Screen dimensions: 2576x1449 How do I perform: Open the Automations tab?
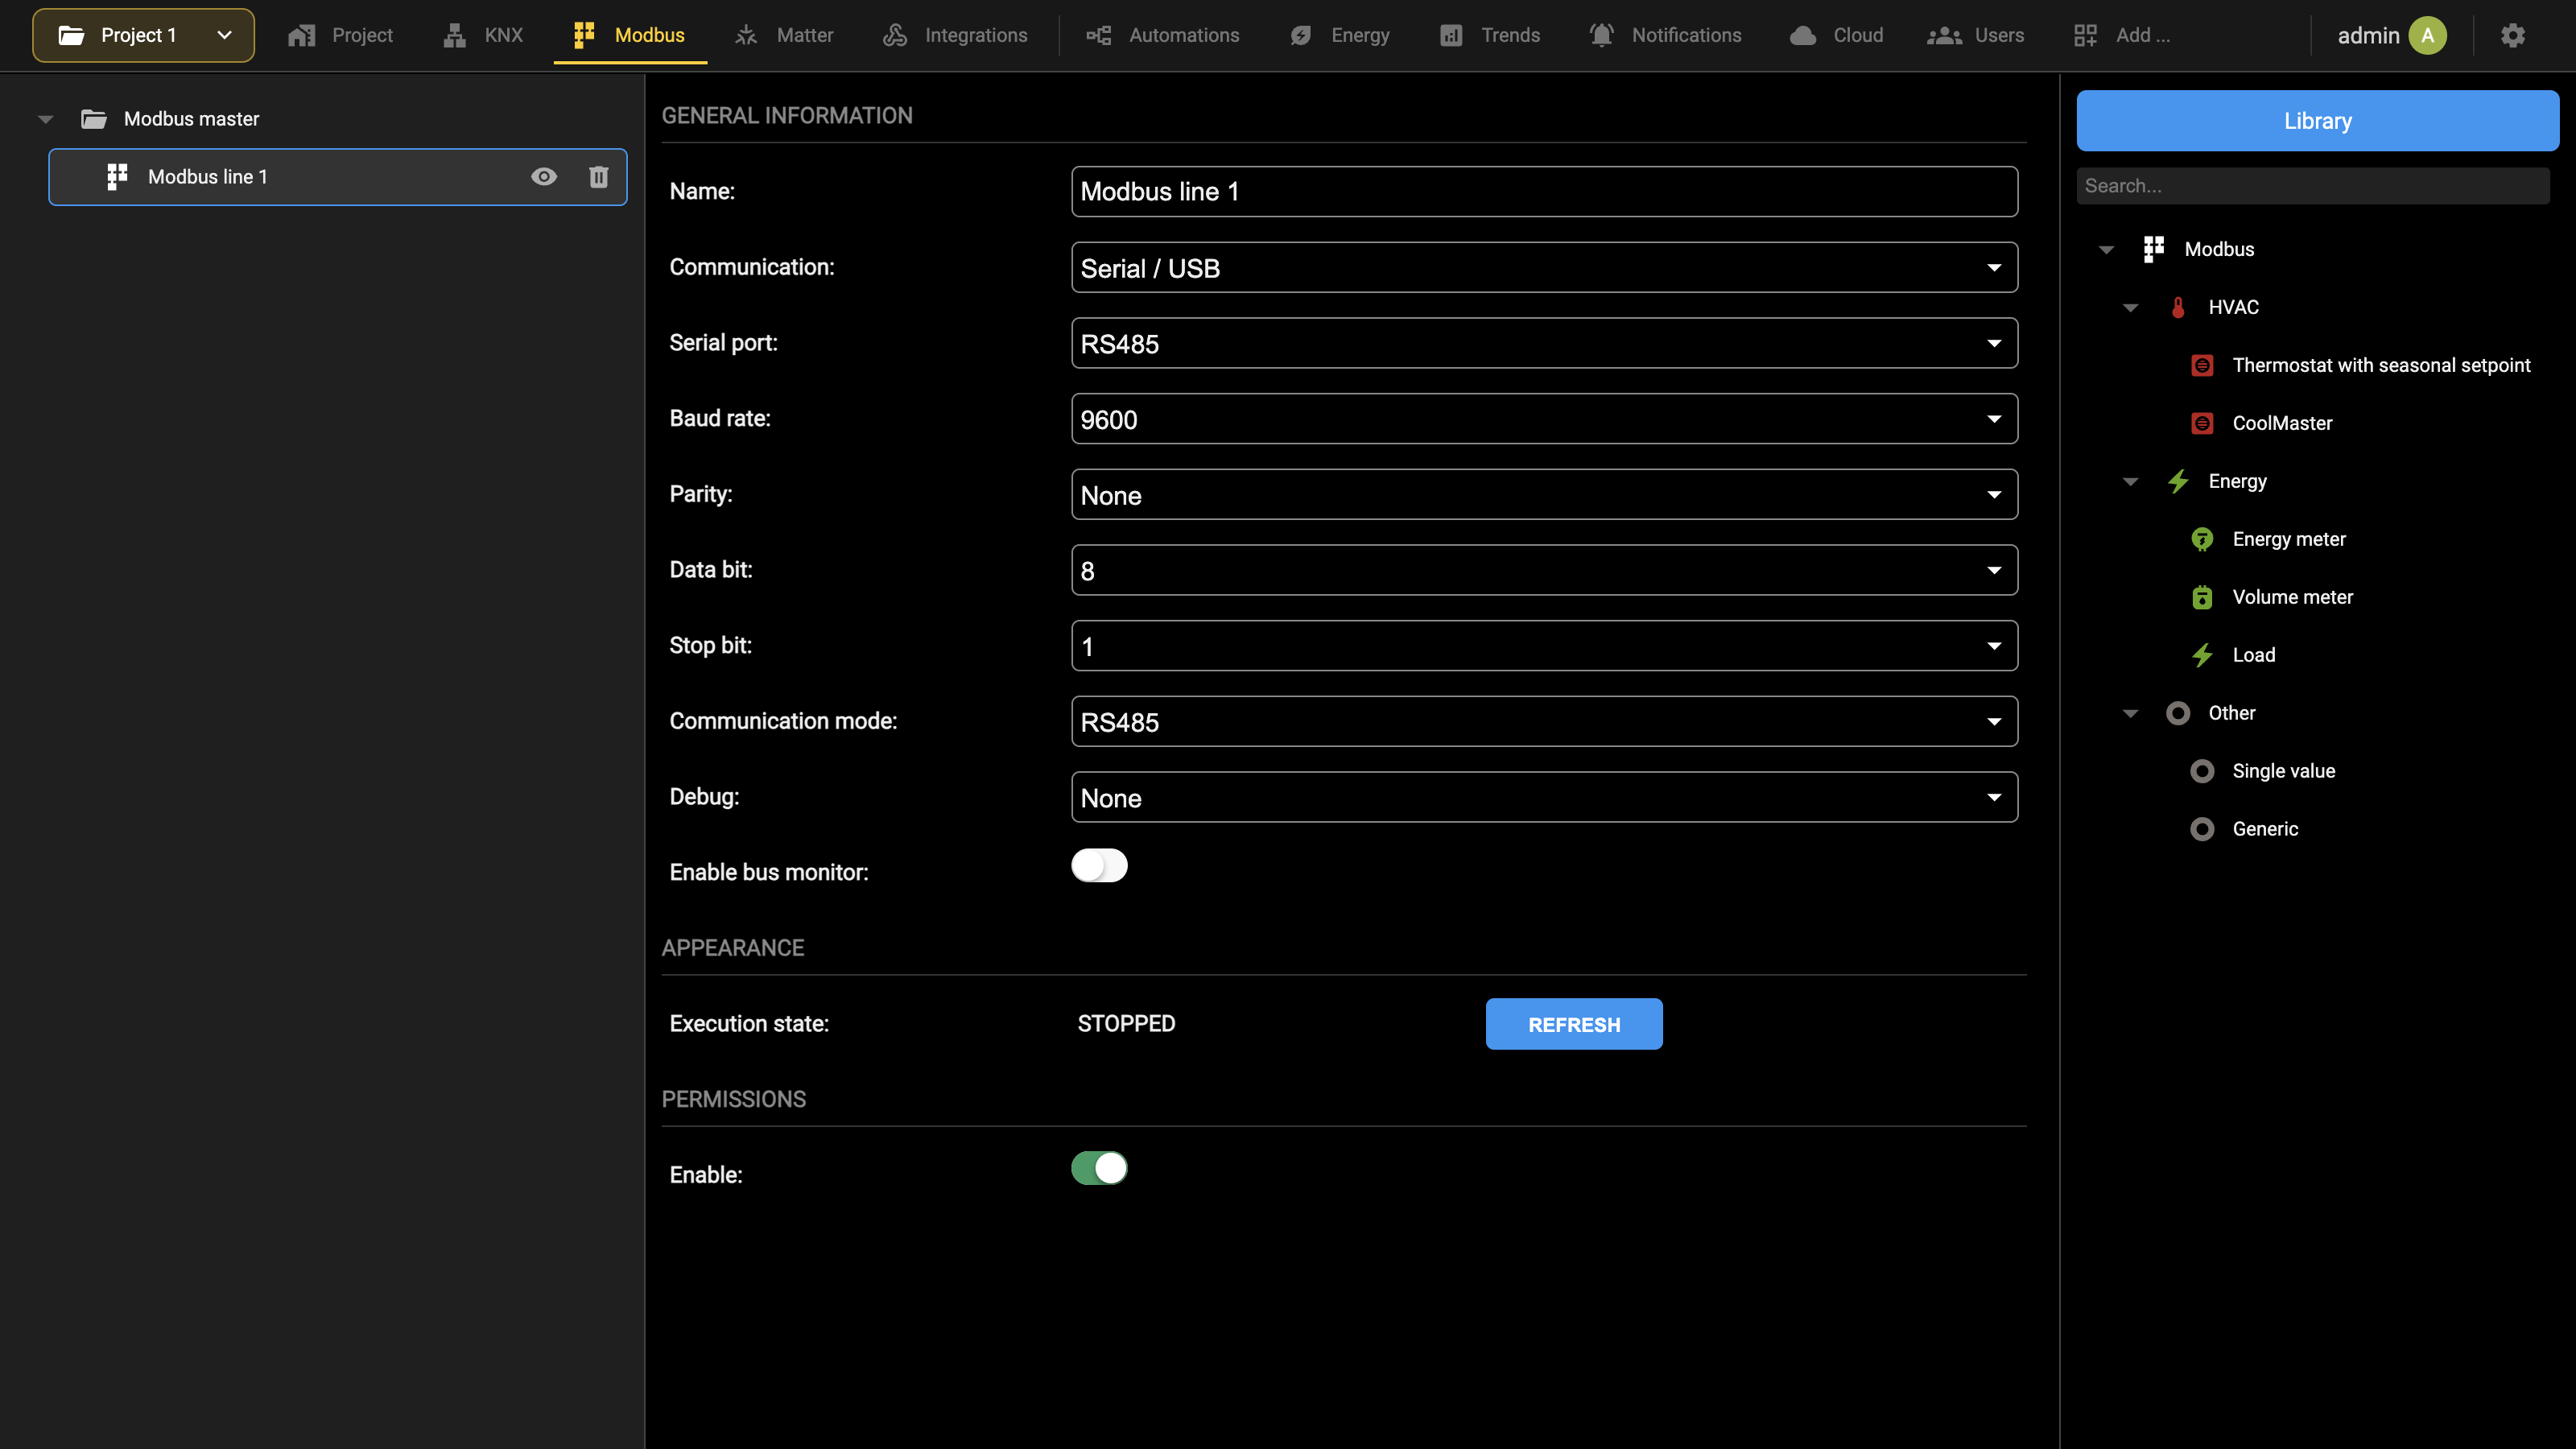[x=1162, y=35]
